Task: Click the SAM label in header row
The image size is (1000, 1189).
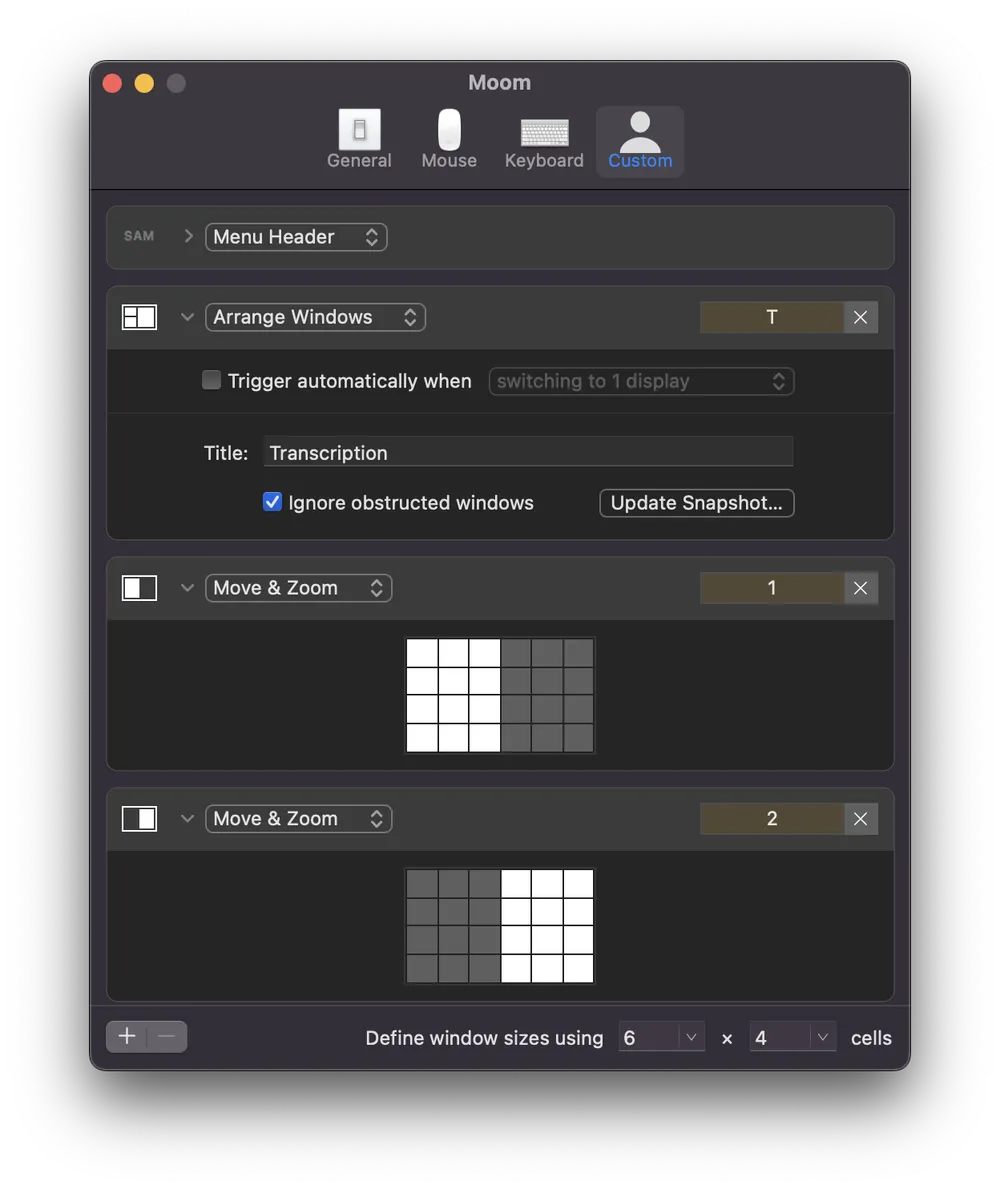Action: (139, 236)
